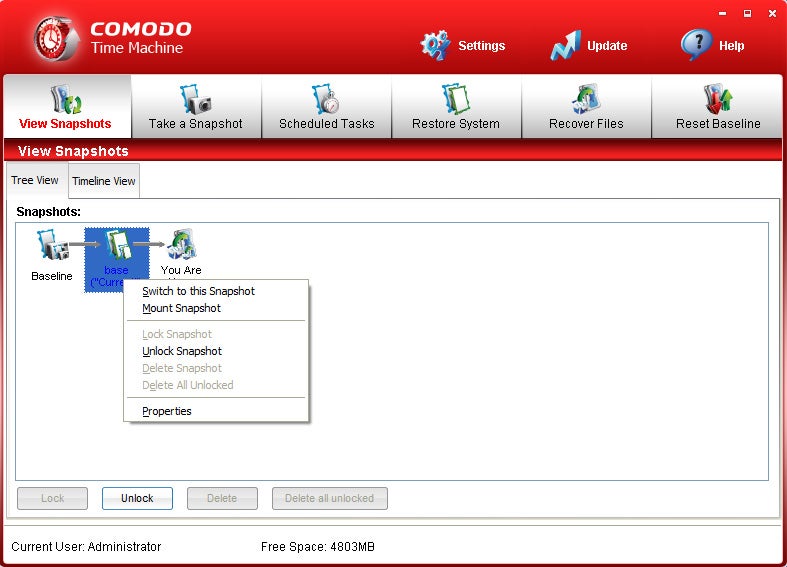Choose Mount Snapshot from context menu
Image resolution: width=787 pixels, height=567 pixels.
click(181, 308)
